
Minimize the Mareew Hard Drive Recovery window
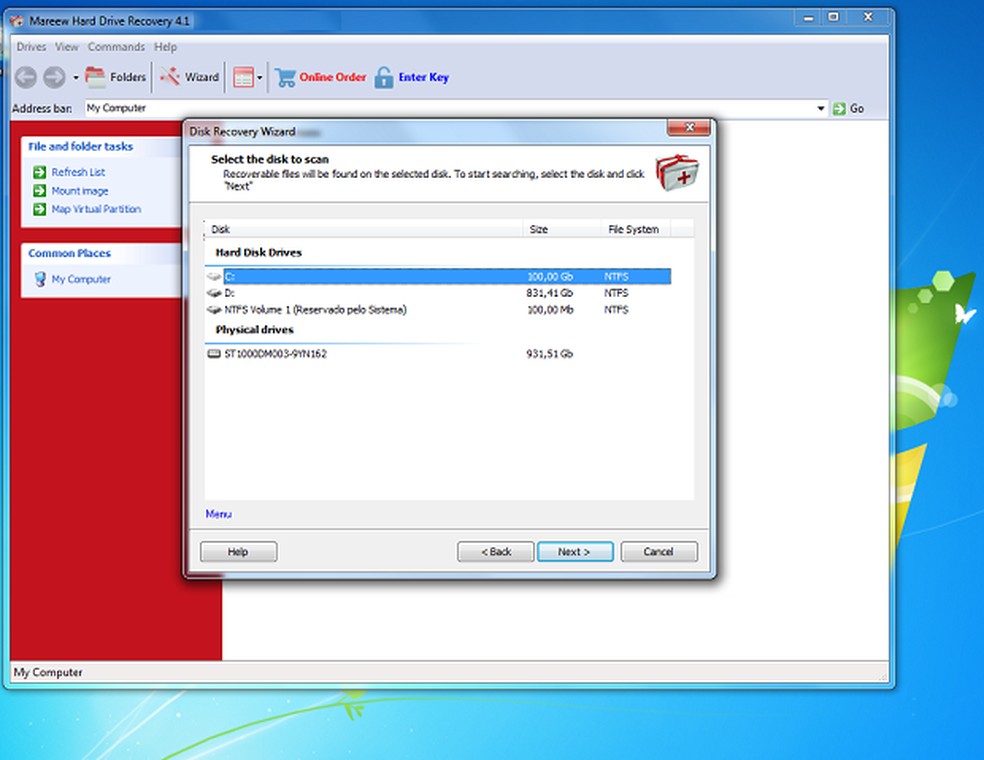(x=809, y=18)
